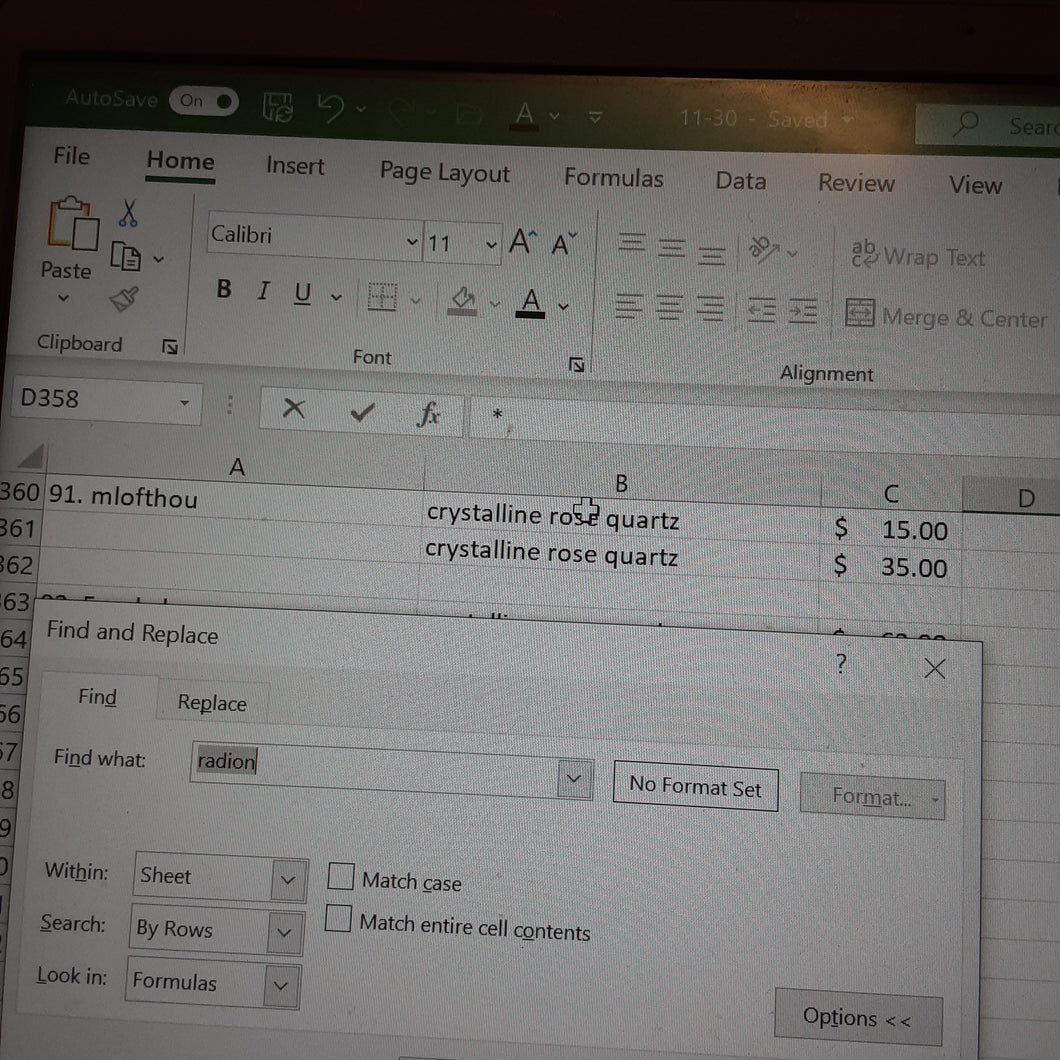1060x1060 pixels.
Task: Open the Name Box dropdown
Action: (x=184, y=403)
